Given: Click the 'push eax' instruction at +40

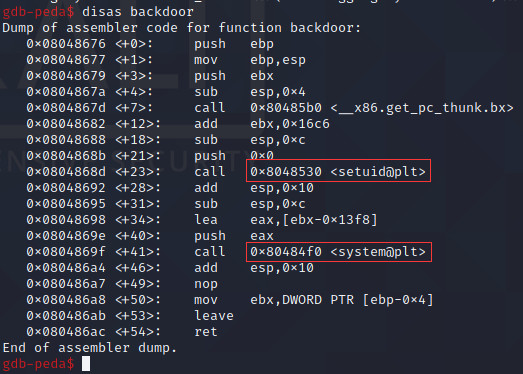Looking at the screenshot, I should pyautogui.click(x=234, y=236).
